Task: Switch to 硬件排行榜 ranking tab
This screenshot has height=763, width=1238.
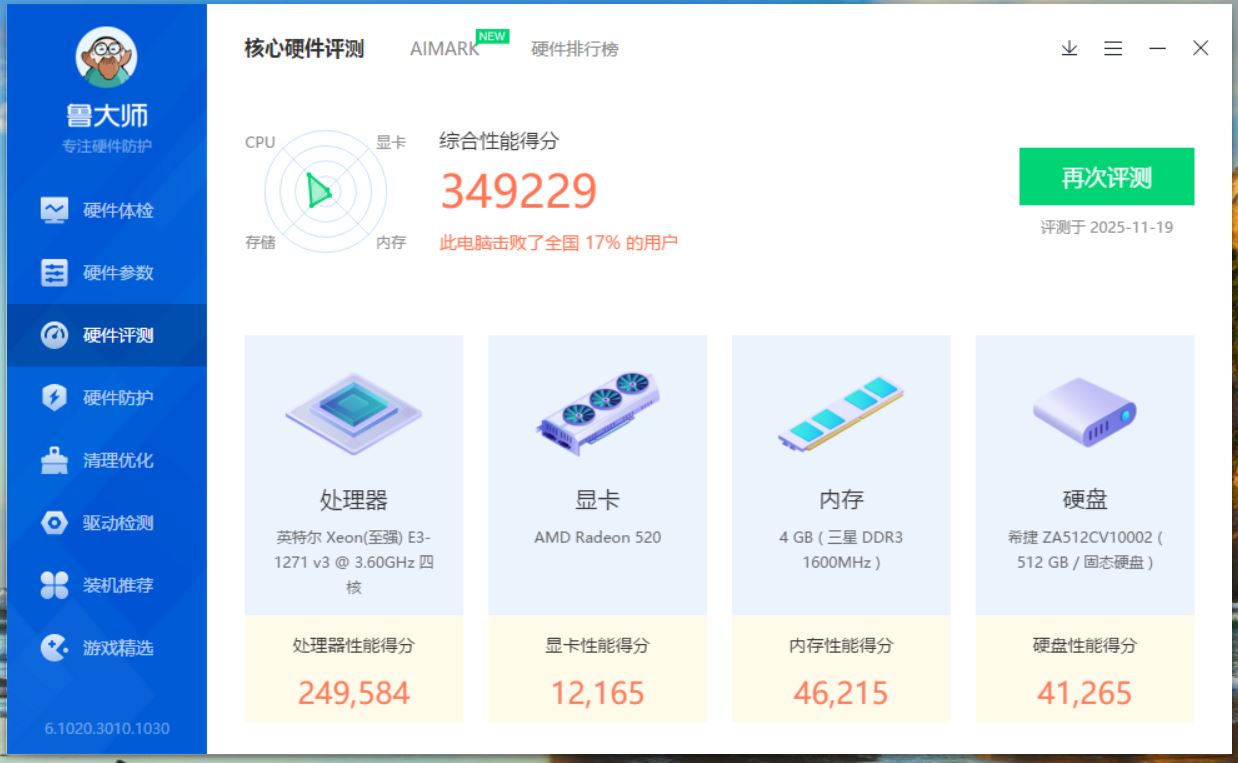Action: 574,49
